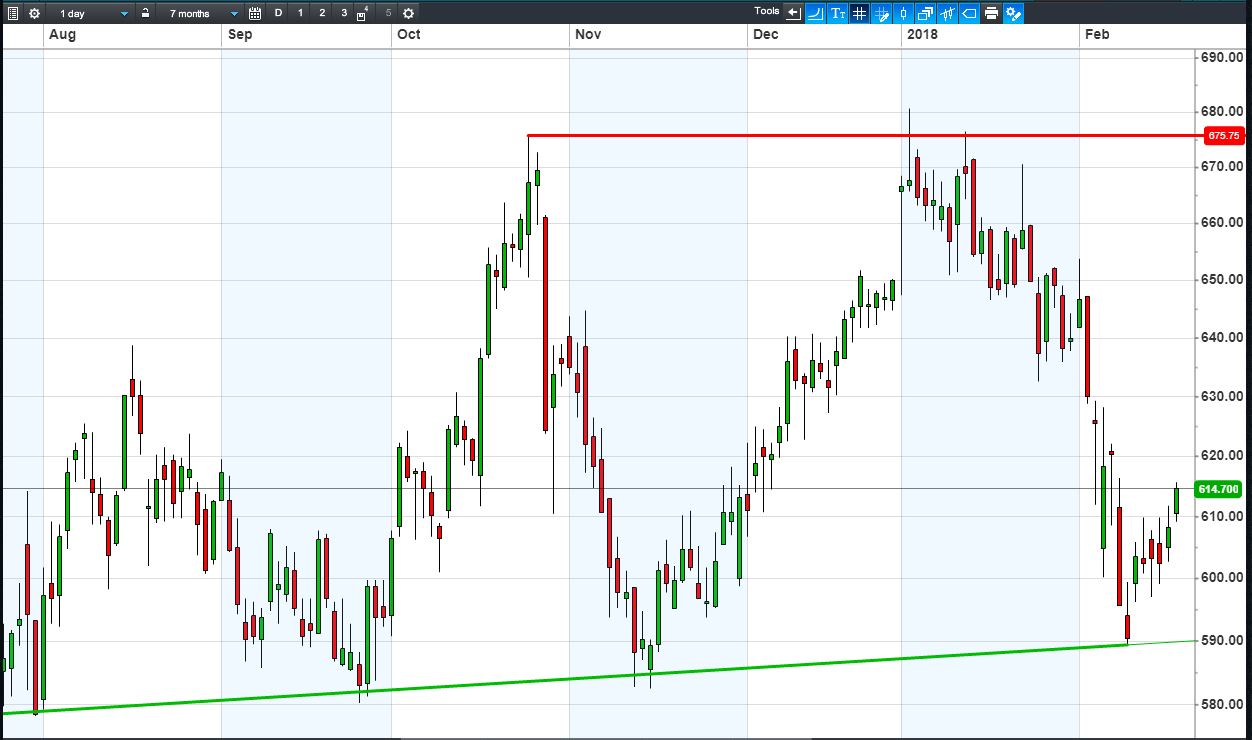This screenshot has height=740, width=1252.
Task: Switch to saved layout 3
Action: (344, 13)
